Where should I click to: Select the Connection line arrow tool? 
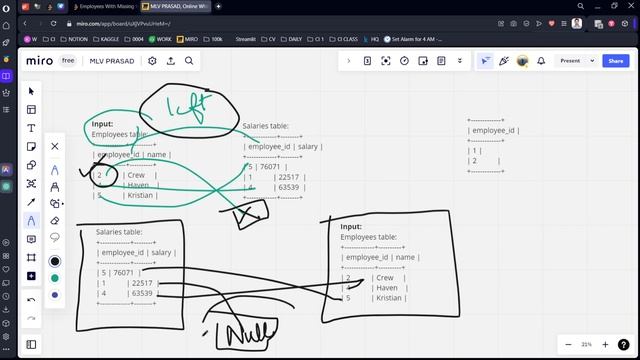coord(31,202)
